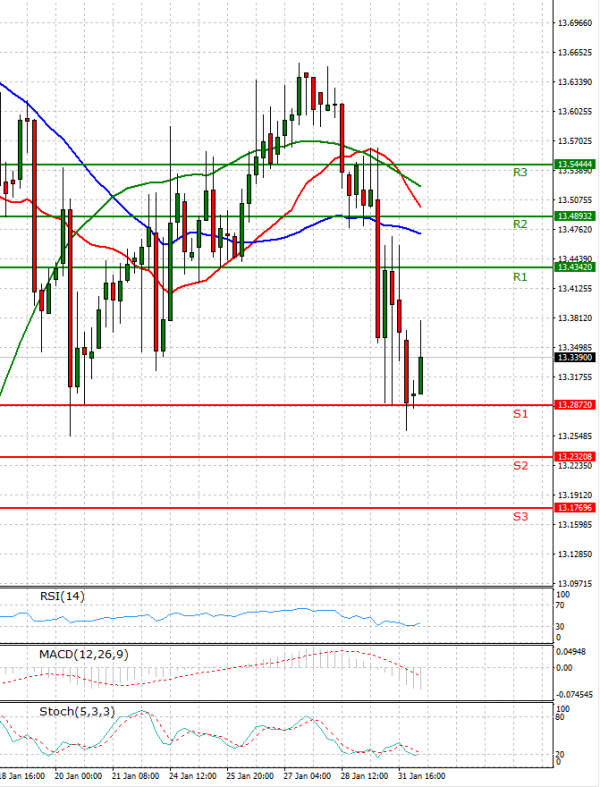Select the S3 label on chart
Image resolution: width=600 pixels, height=787 pixels.
(520, 516)
